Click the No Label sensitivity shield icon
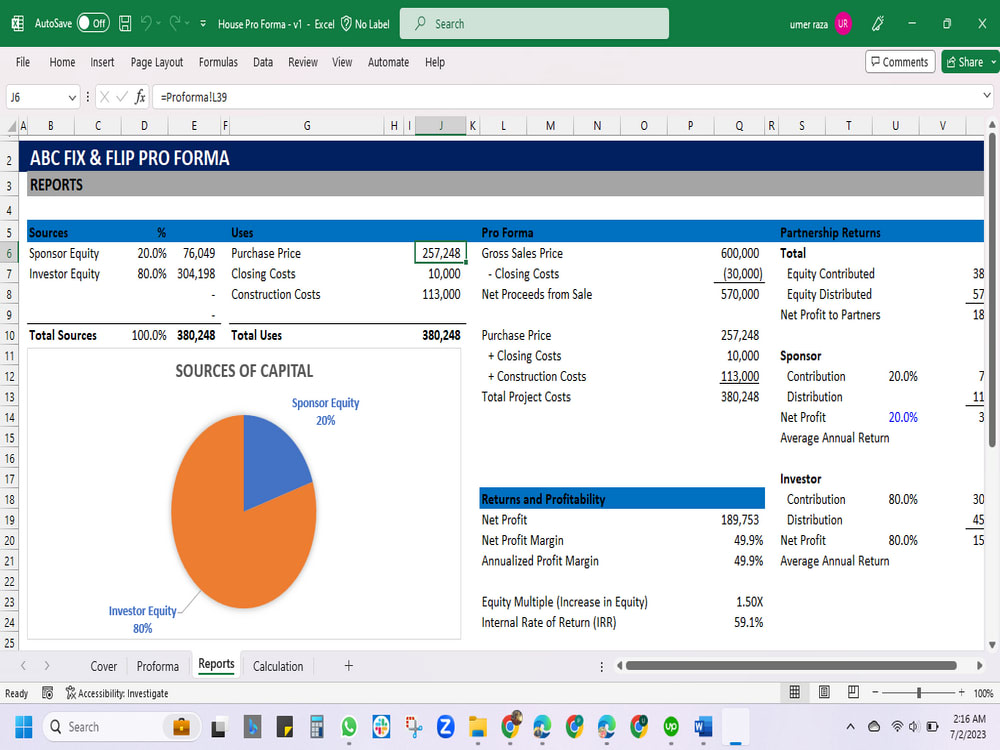 click(346, 24)
